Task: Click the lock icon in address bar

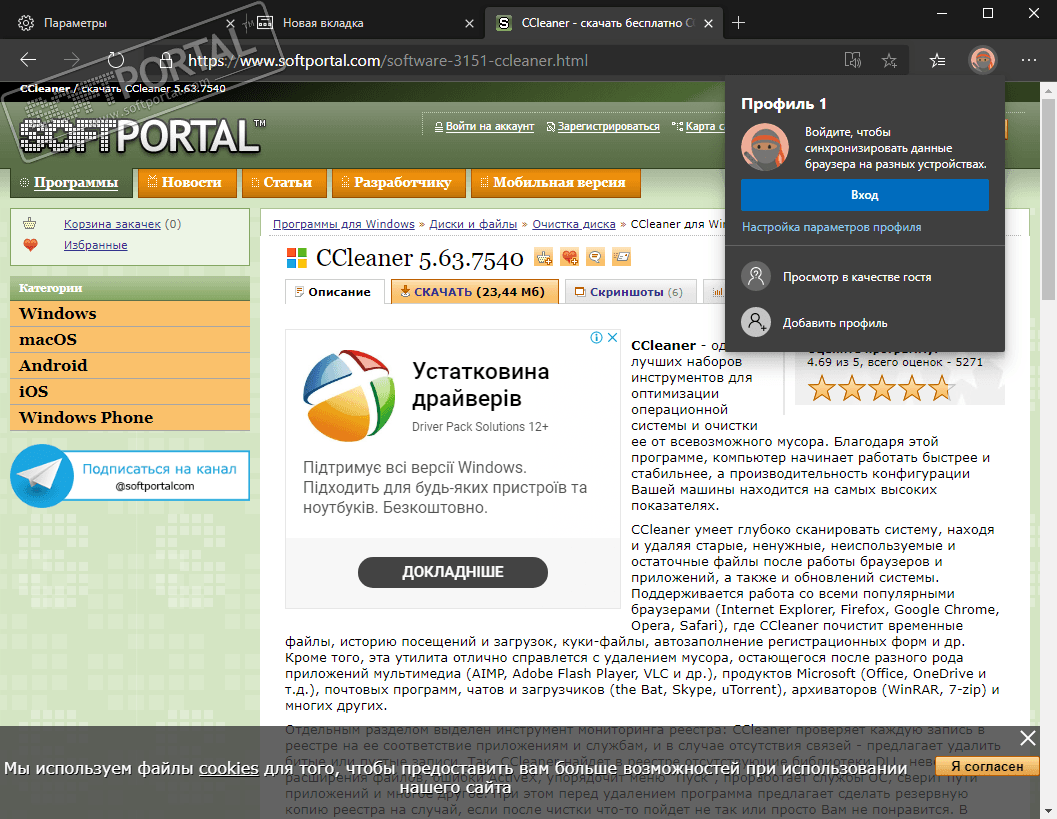Action: (x=167, y=61)
